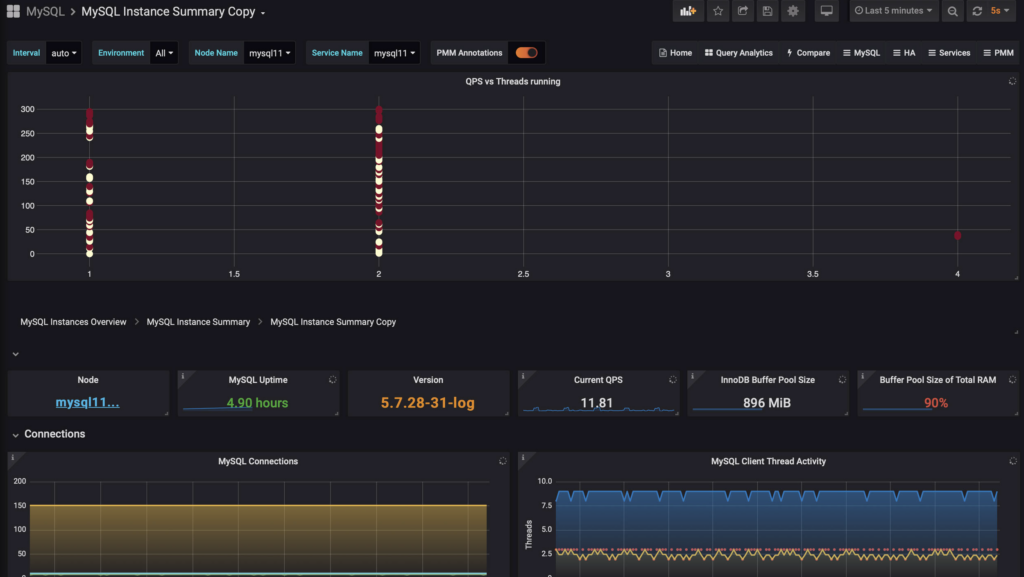Toggle the PMM Annotations switch
1024x577 pixels.
tap(526, 53)
